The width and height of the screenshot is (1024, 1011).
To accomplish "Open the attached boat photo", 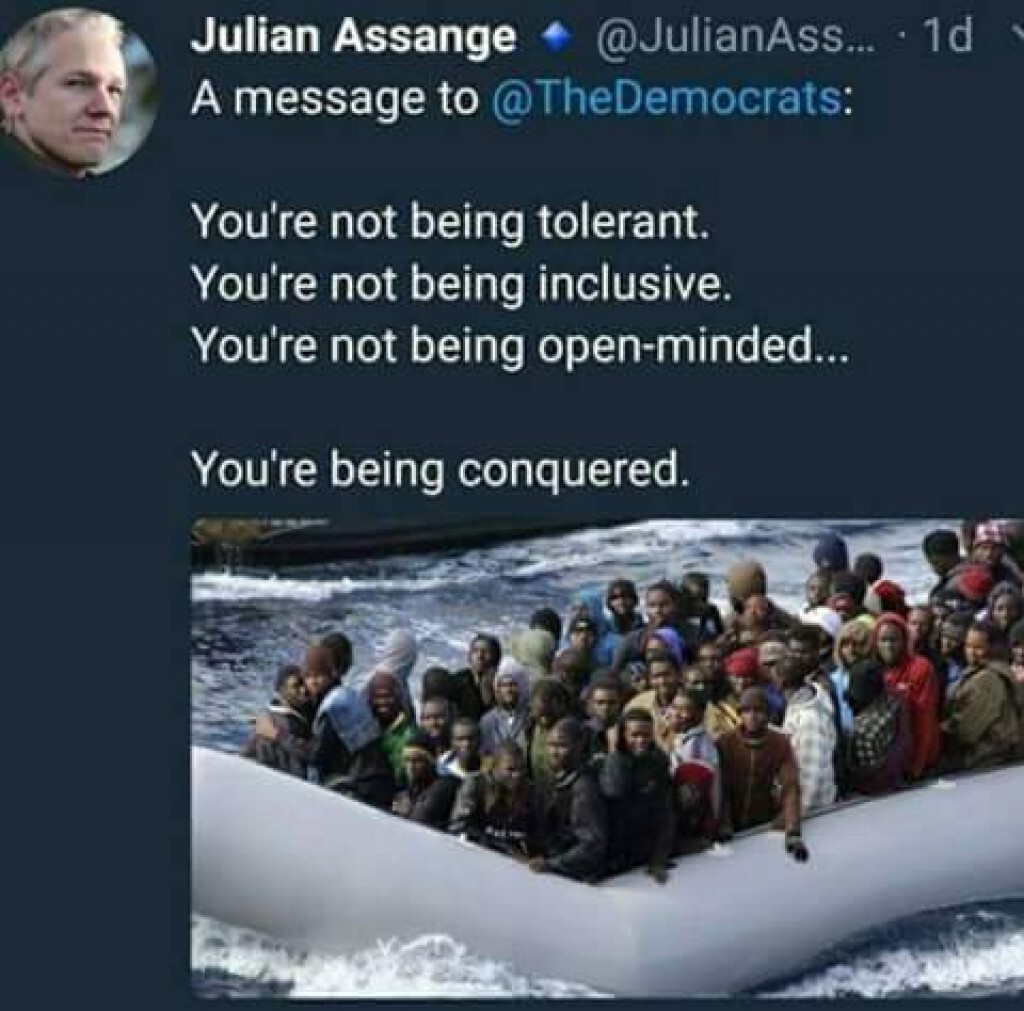I will 607,758.
